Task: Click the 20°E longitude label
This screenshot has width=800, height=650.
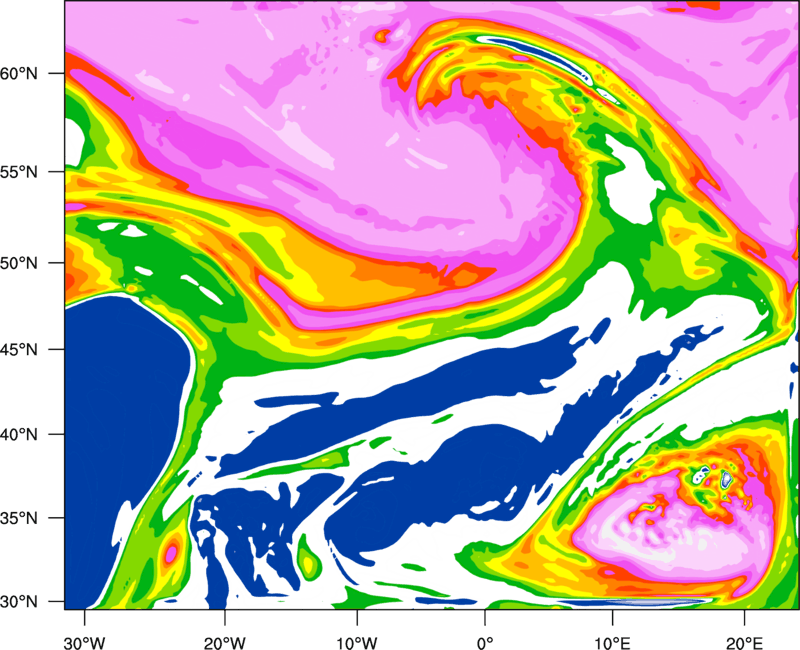Action: (744, 643)
